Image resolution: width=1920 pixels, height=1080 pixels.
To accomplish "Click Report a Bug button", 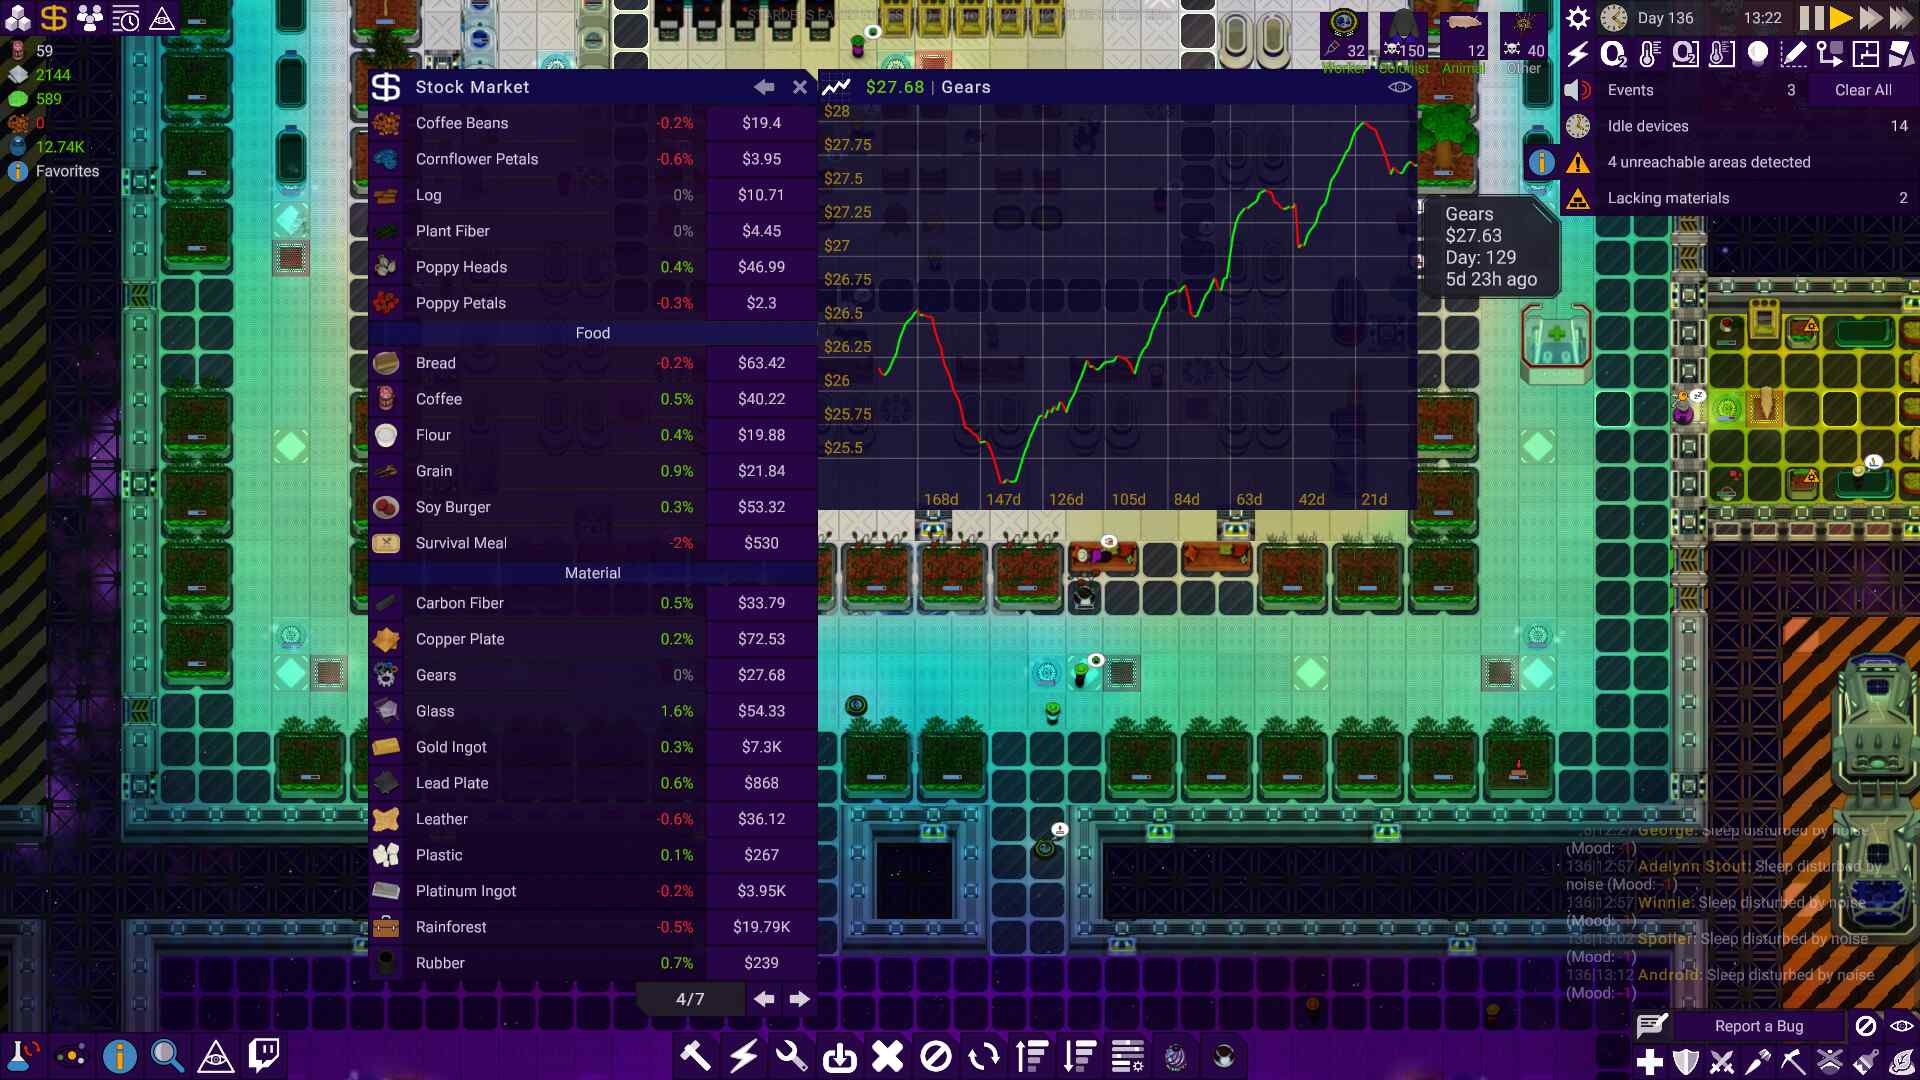I will coord(1758,1026).
